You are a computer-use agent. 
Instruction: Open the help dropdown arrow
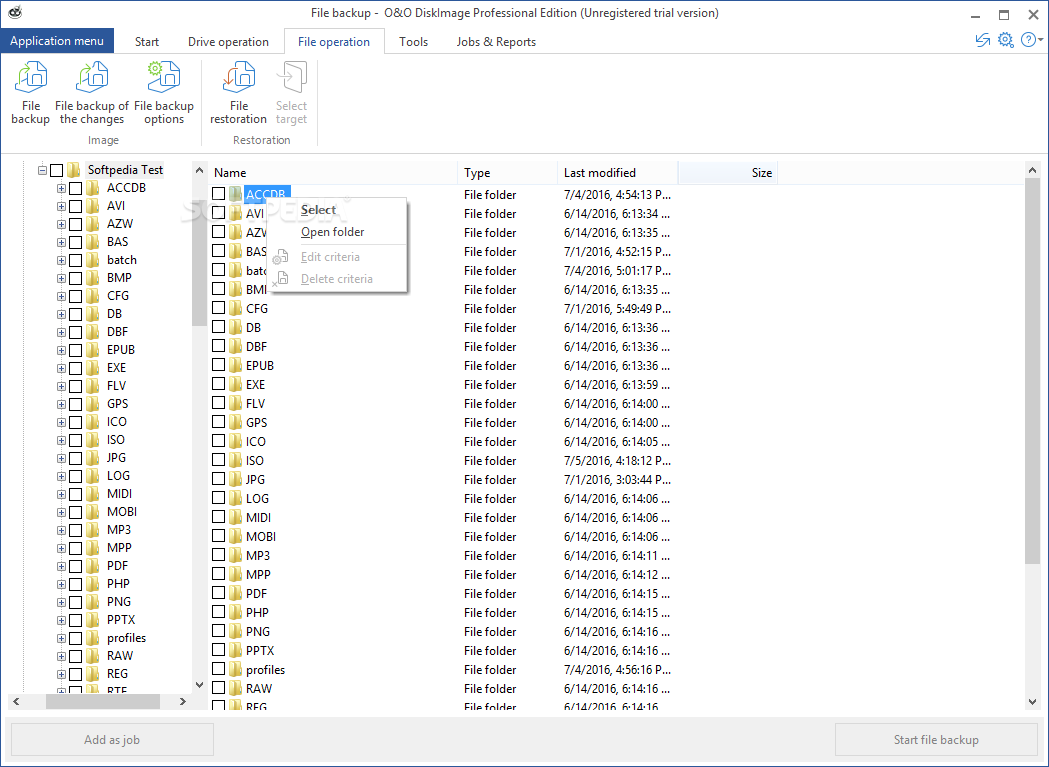(1041, 40)
